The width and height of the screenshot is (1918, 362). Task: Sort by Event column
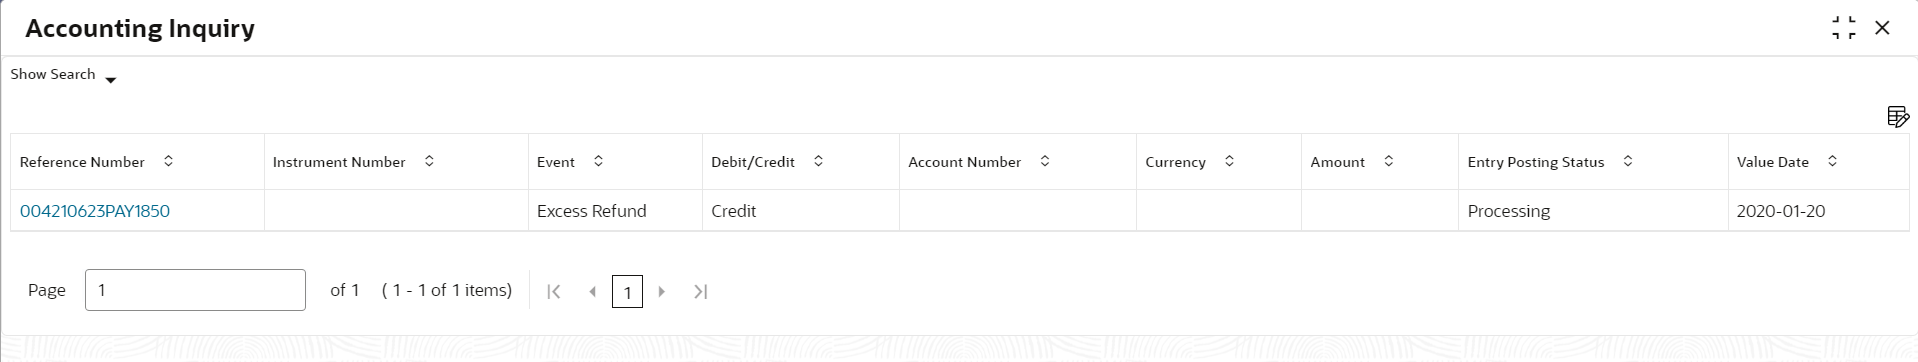tap(598, 161)
